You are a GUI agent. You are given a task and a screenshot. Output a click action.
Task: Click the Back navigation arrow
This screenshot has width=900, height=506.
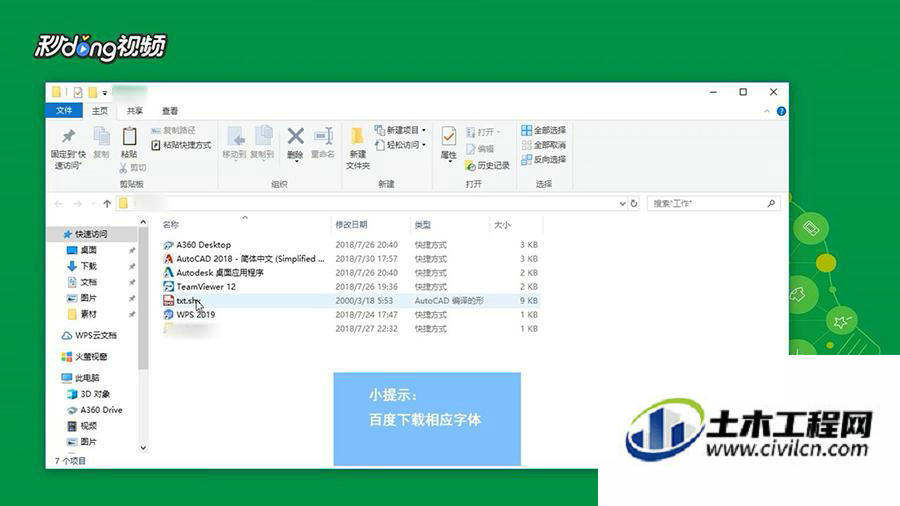pos(59,204)
